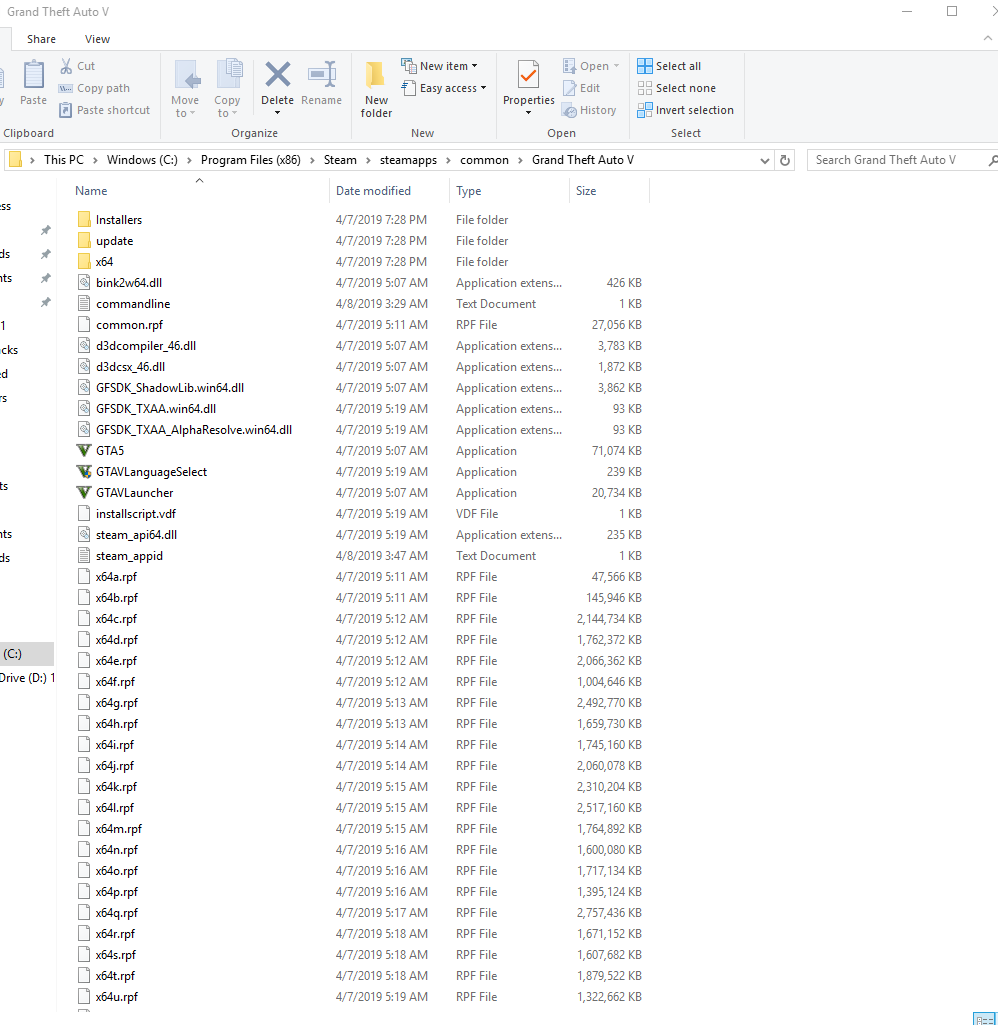Switch to the Share ribbon tab

[41, 39]
